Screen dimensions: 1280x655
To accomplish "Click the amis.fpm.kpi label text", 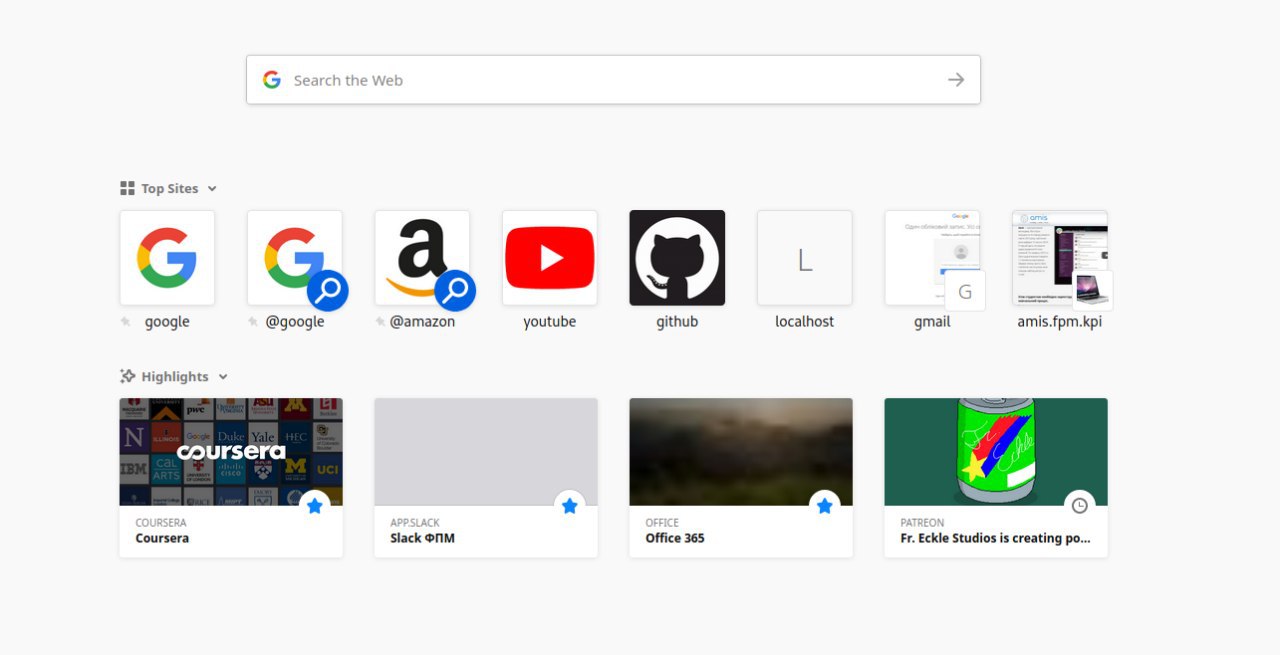I will click(1059, 322).
